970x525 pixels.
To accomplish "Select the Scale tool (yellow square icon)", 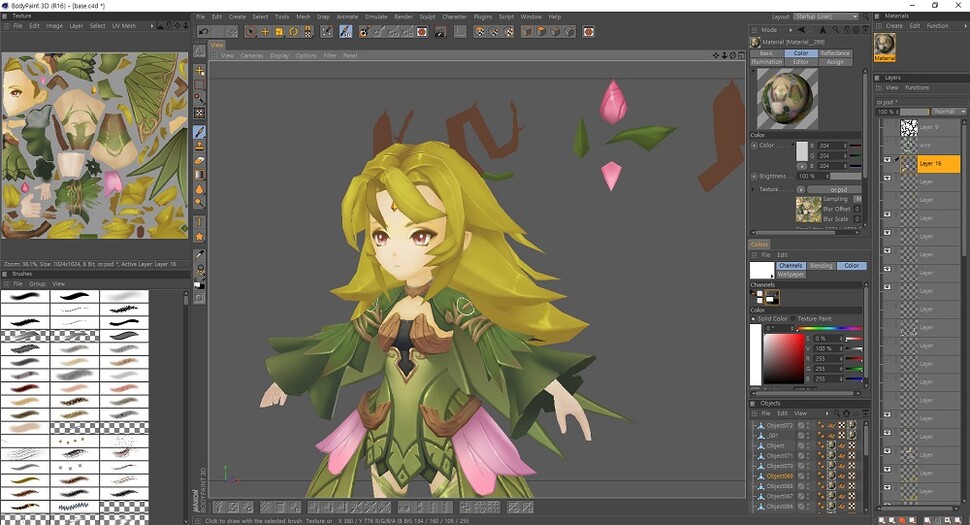I will [x=279, y=32].
